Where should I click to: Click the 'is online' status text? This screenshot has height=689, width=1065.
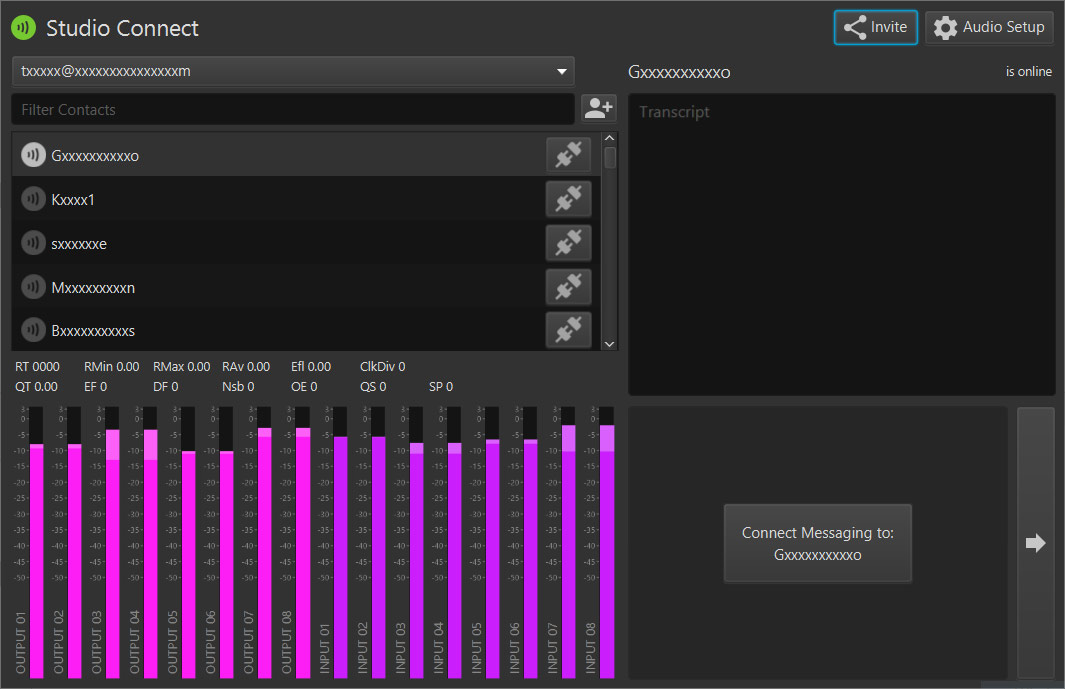(1028, 71)
